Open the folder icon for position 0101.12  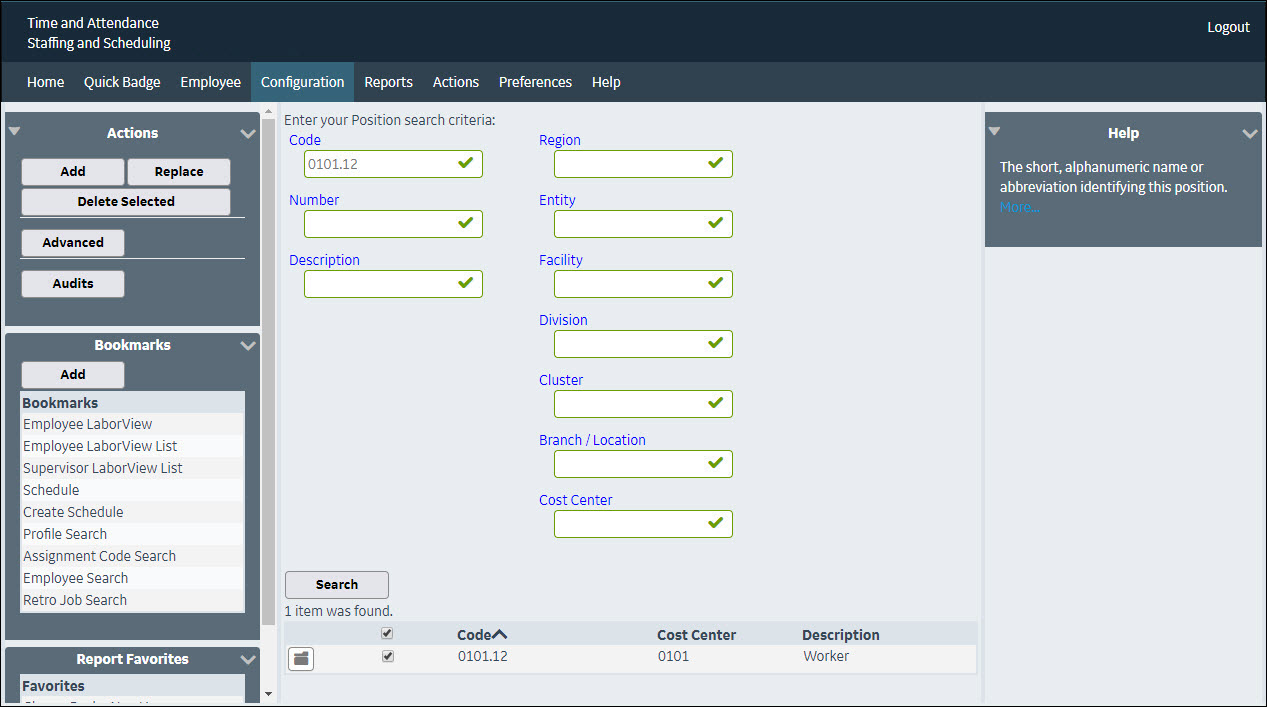[x=300, y=658]
